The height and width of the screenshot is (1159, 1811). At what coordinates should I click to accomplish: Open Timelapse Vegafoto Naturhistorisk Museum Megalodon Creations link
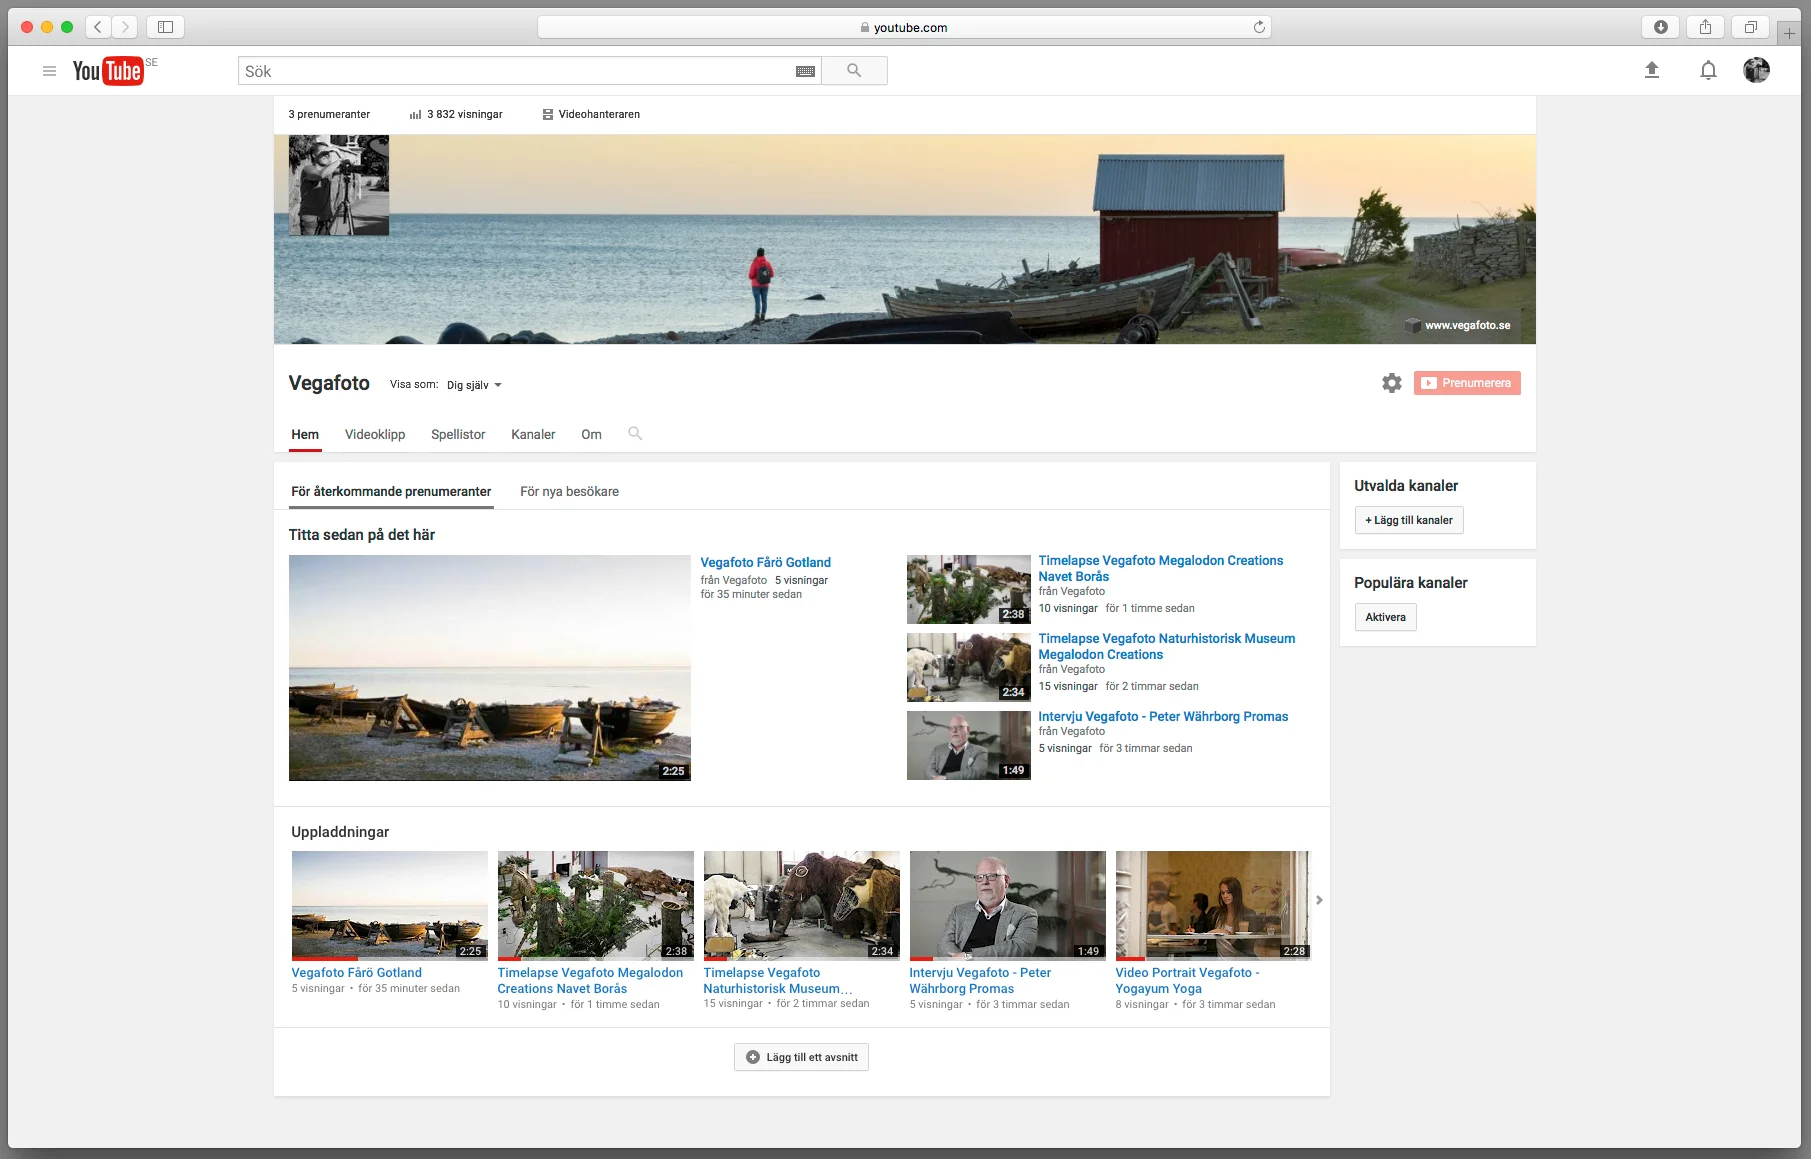pyautogui.click(x=1166, y=646)
